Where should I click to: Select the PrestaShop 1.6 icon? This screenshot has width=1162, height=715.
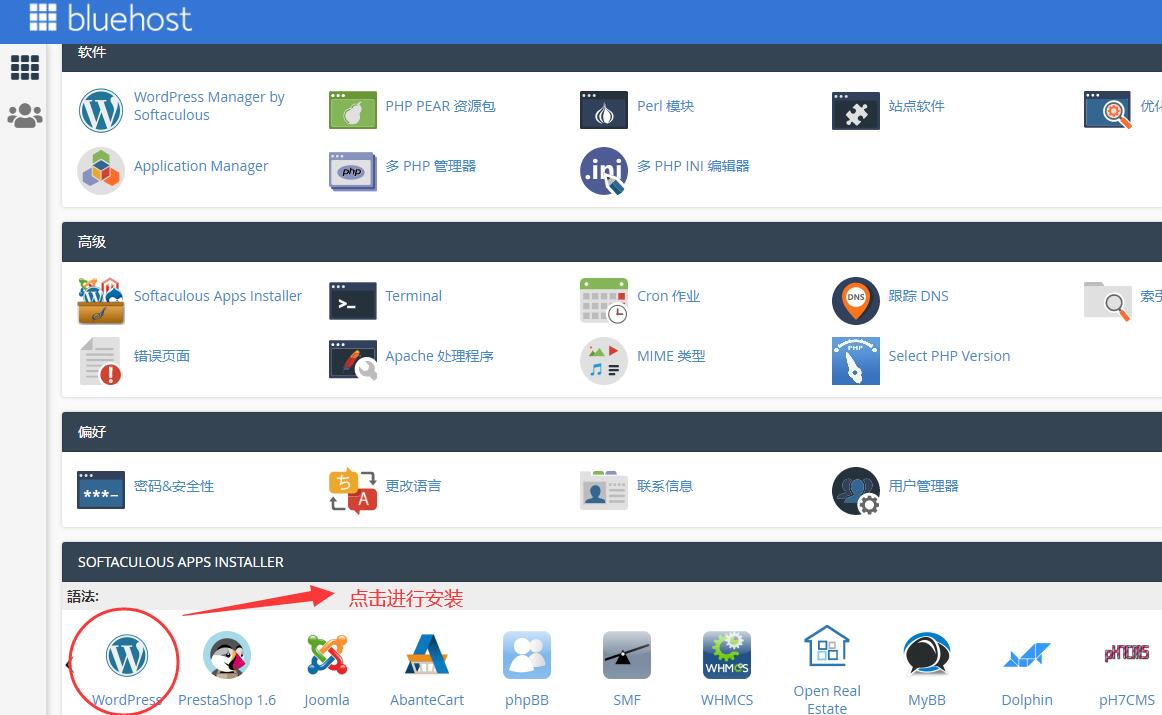(227, 656)
